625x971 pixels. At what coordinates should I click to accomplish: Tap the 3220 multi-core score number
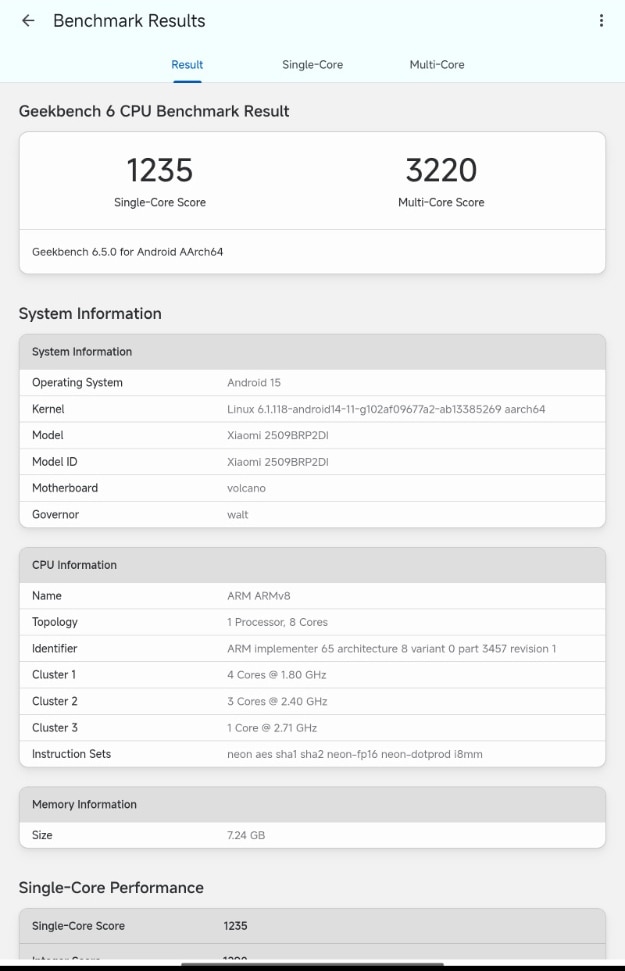pos(441,170)
